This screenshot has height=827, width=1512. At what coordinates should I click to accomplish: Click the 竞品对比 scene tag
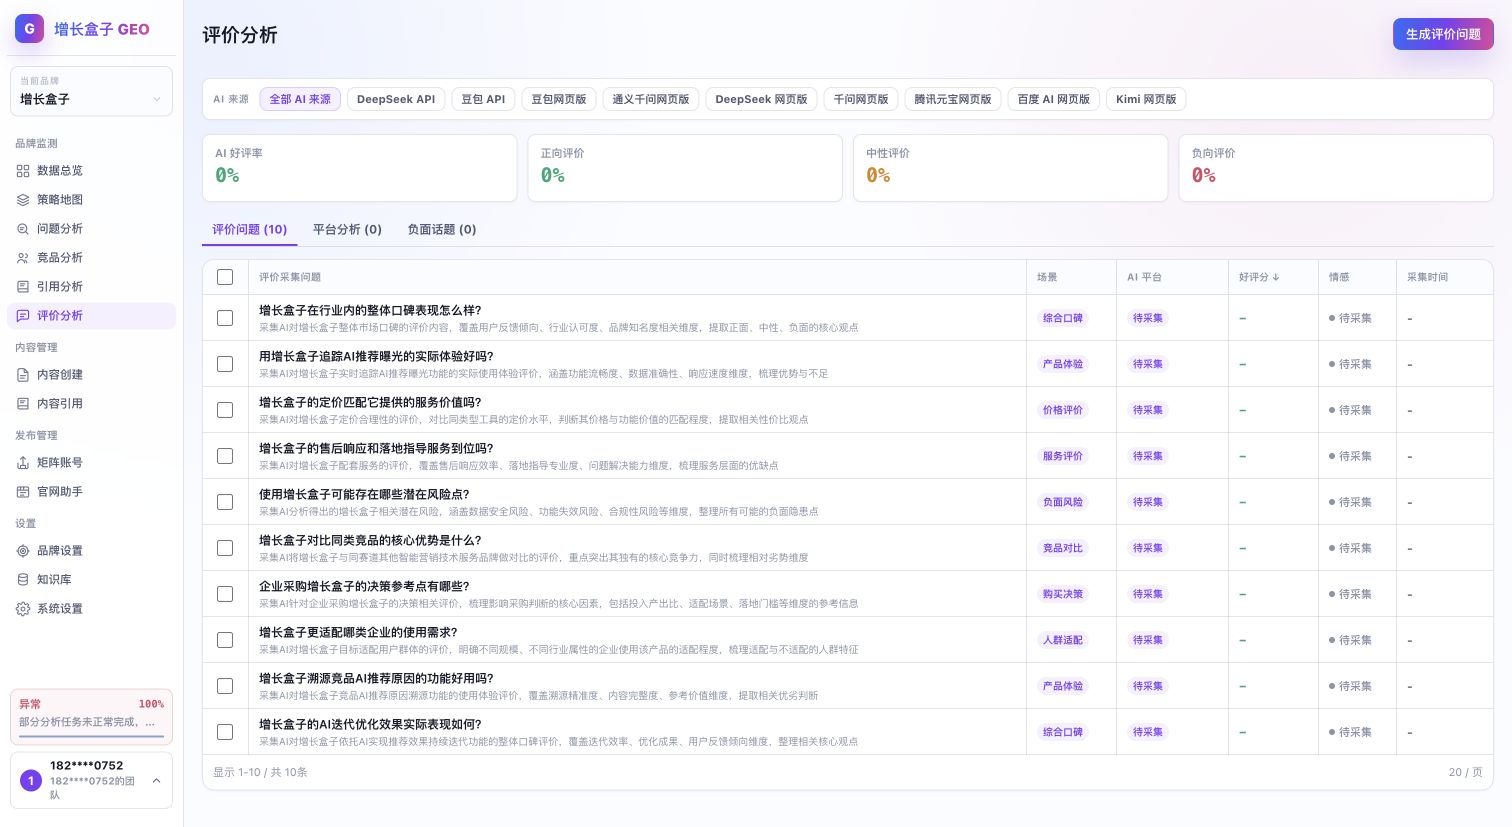1063,548
